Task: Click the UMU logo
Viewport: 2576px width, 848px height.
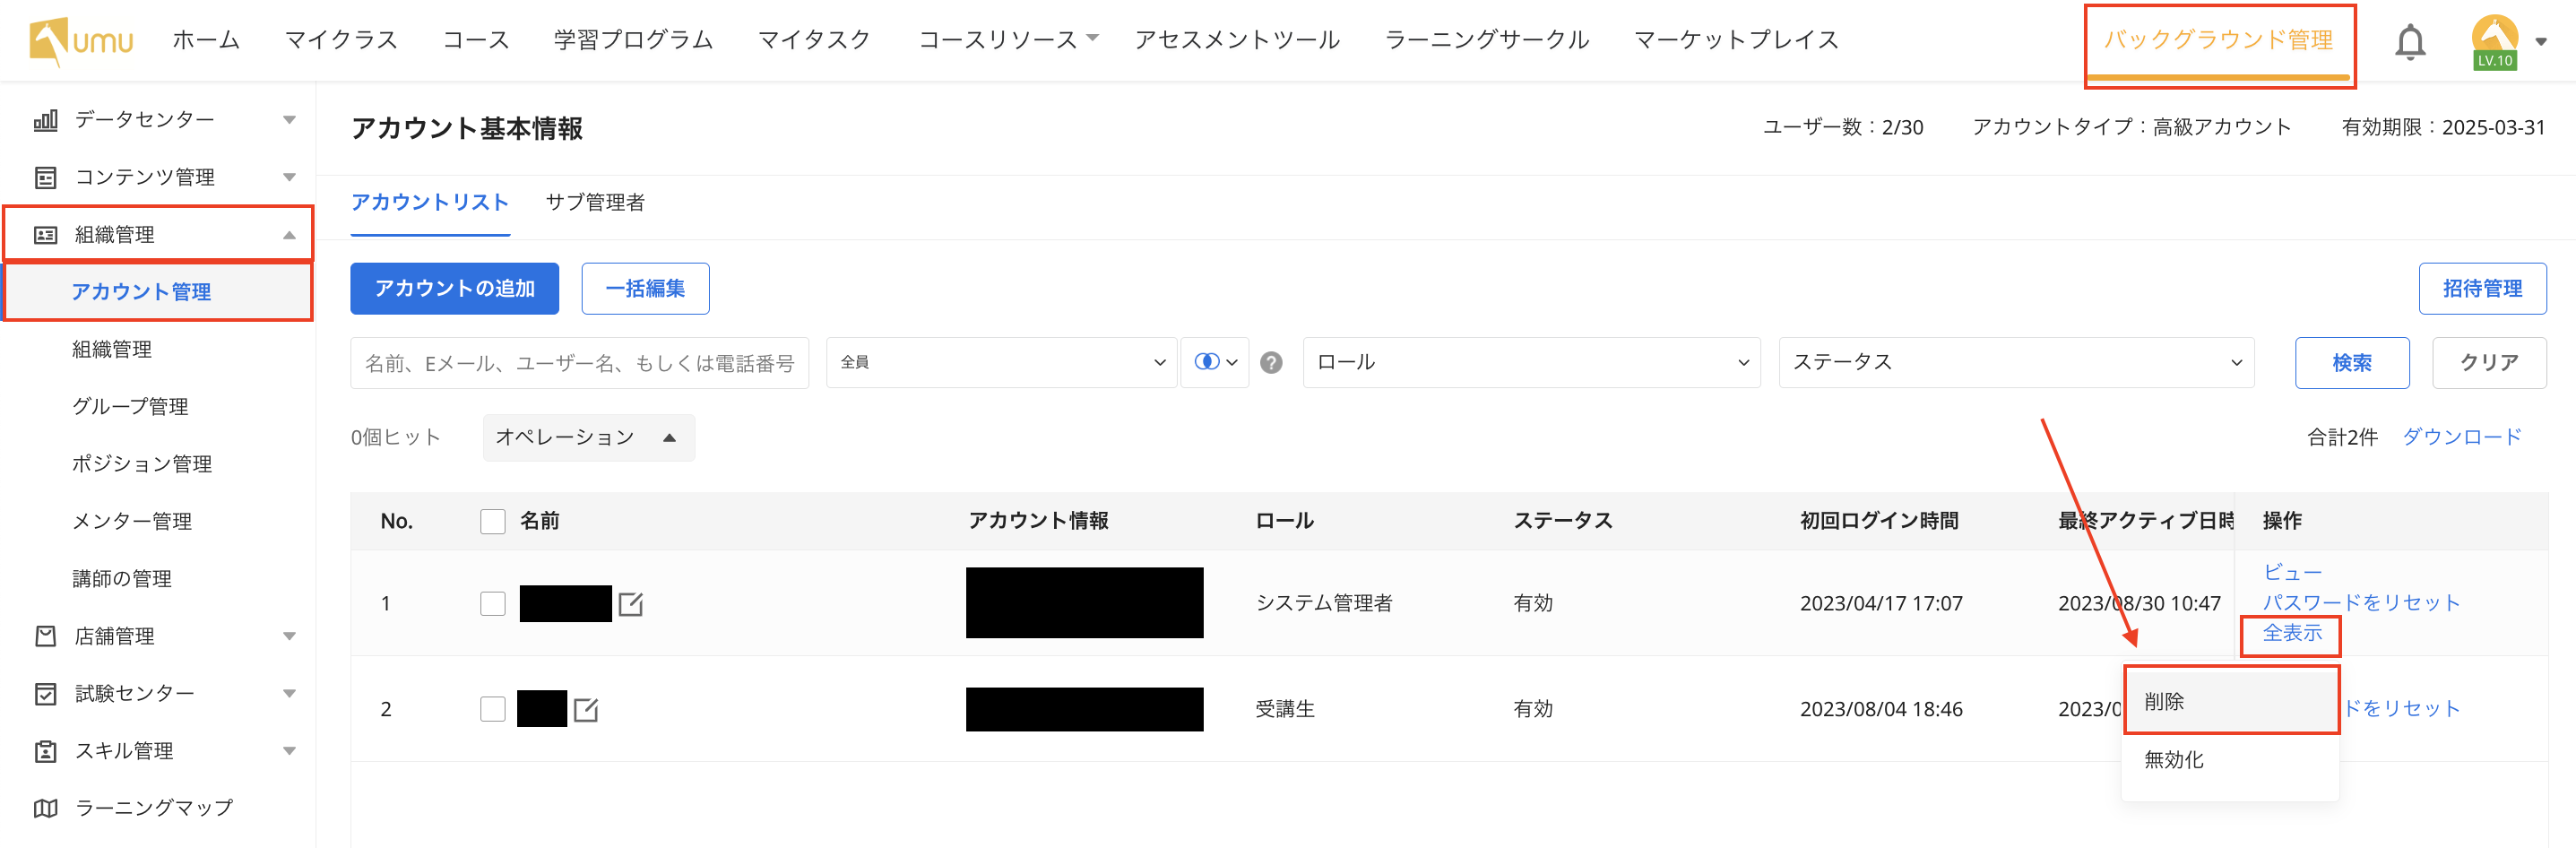Action: pos(81,41)
